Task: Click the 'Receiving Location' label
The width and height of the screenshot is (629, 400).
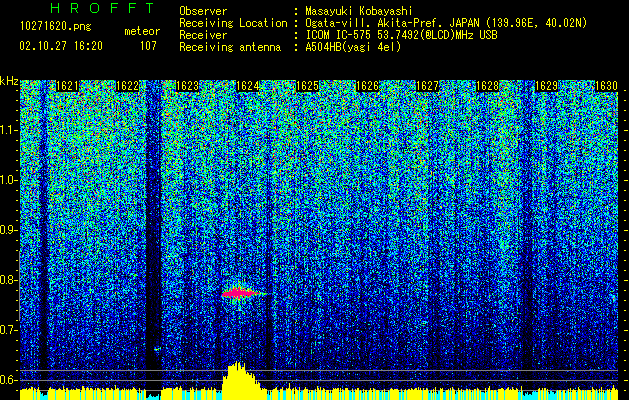Action: 233,23
